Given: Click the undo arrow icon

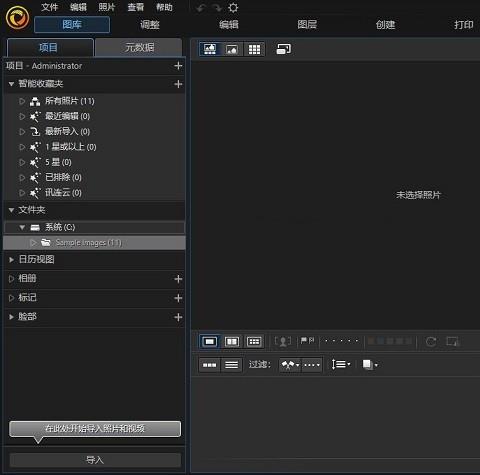Looking at the screenshot, I should tap(201, 8).
